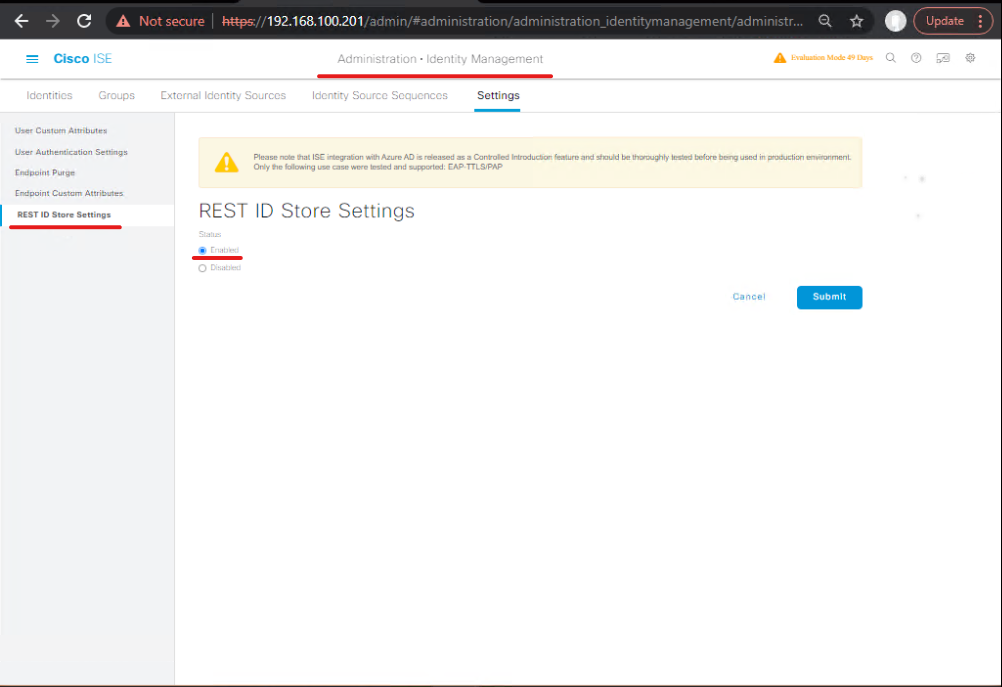1002x687 pixels.
Task: Switch to the Identities tab
Action: [x=49, y=95]
